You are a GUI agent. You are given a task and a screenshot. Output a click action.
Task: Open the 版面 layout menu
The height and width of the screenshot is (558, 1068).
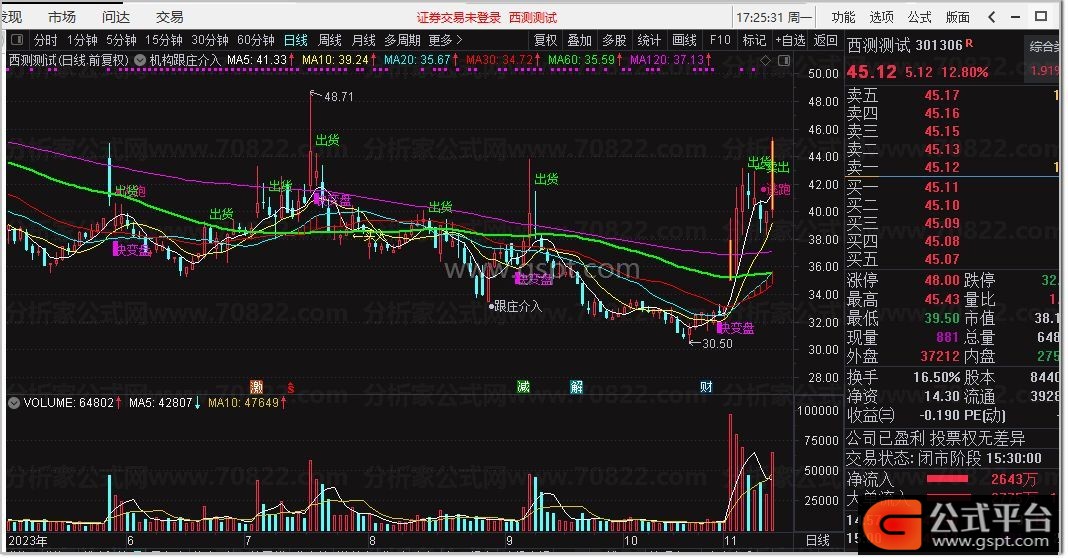point(958,17)
